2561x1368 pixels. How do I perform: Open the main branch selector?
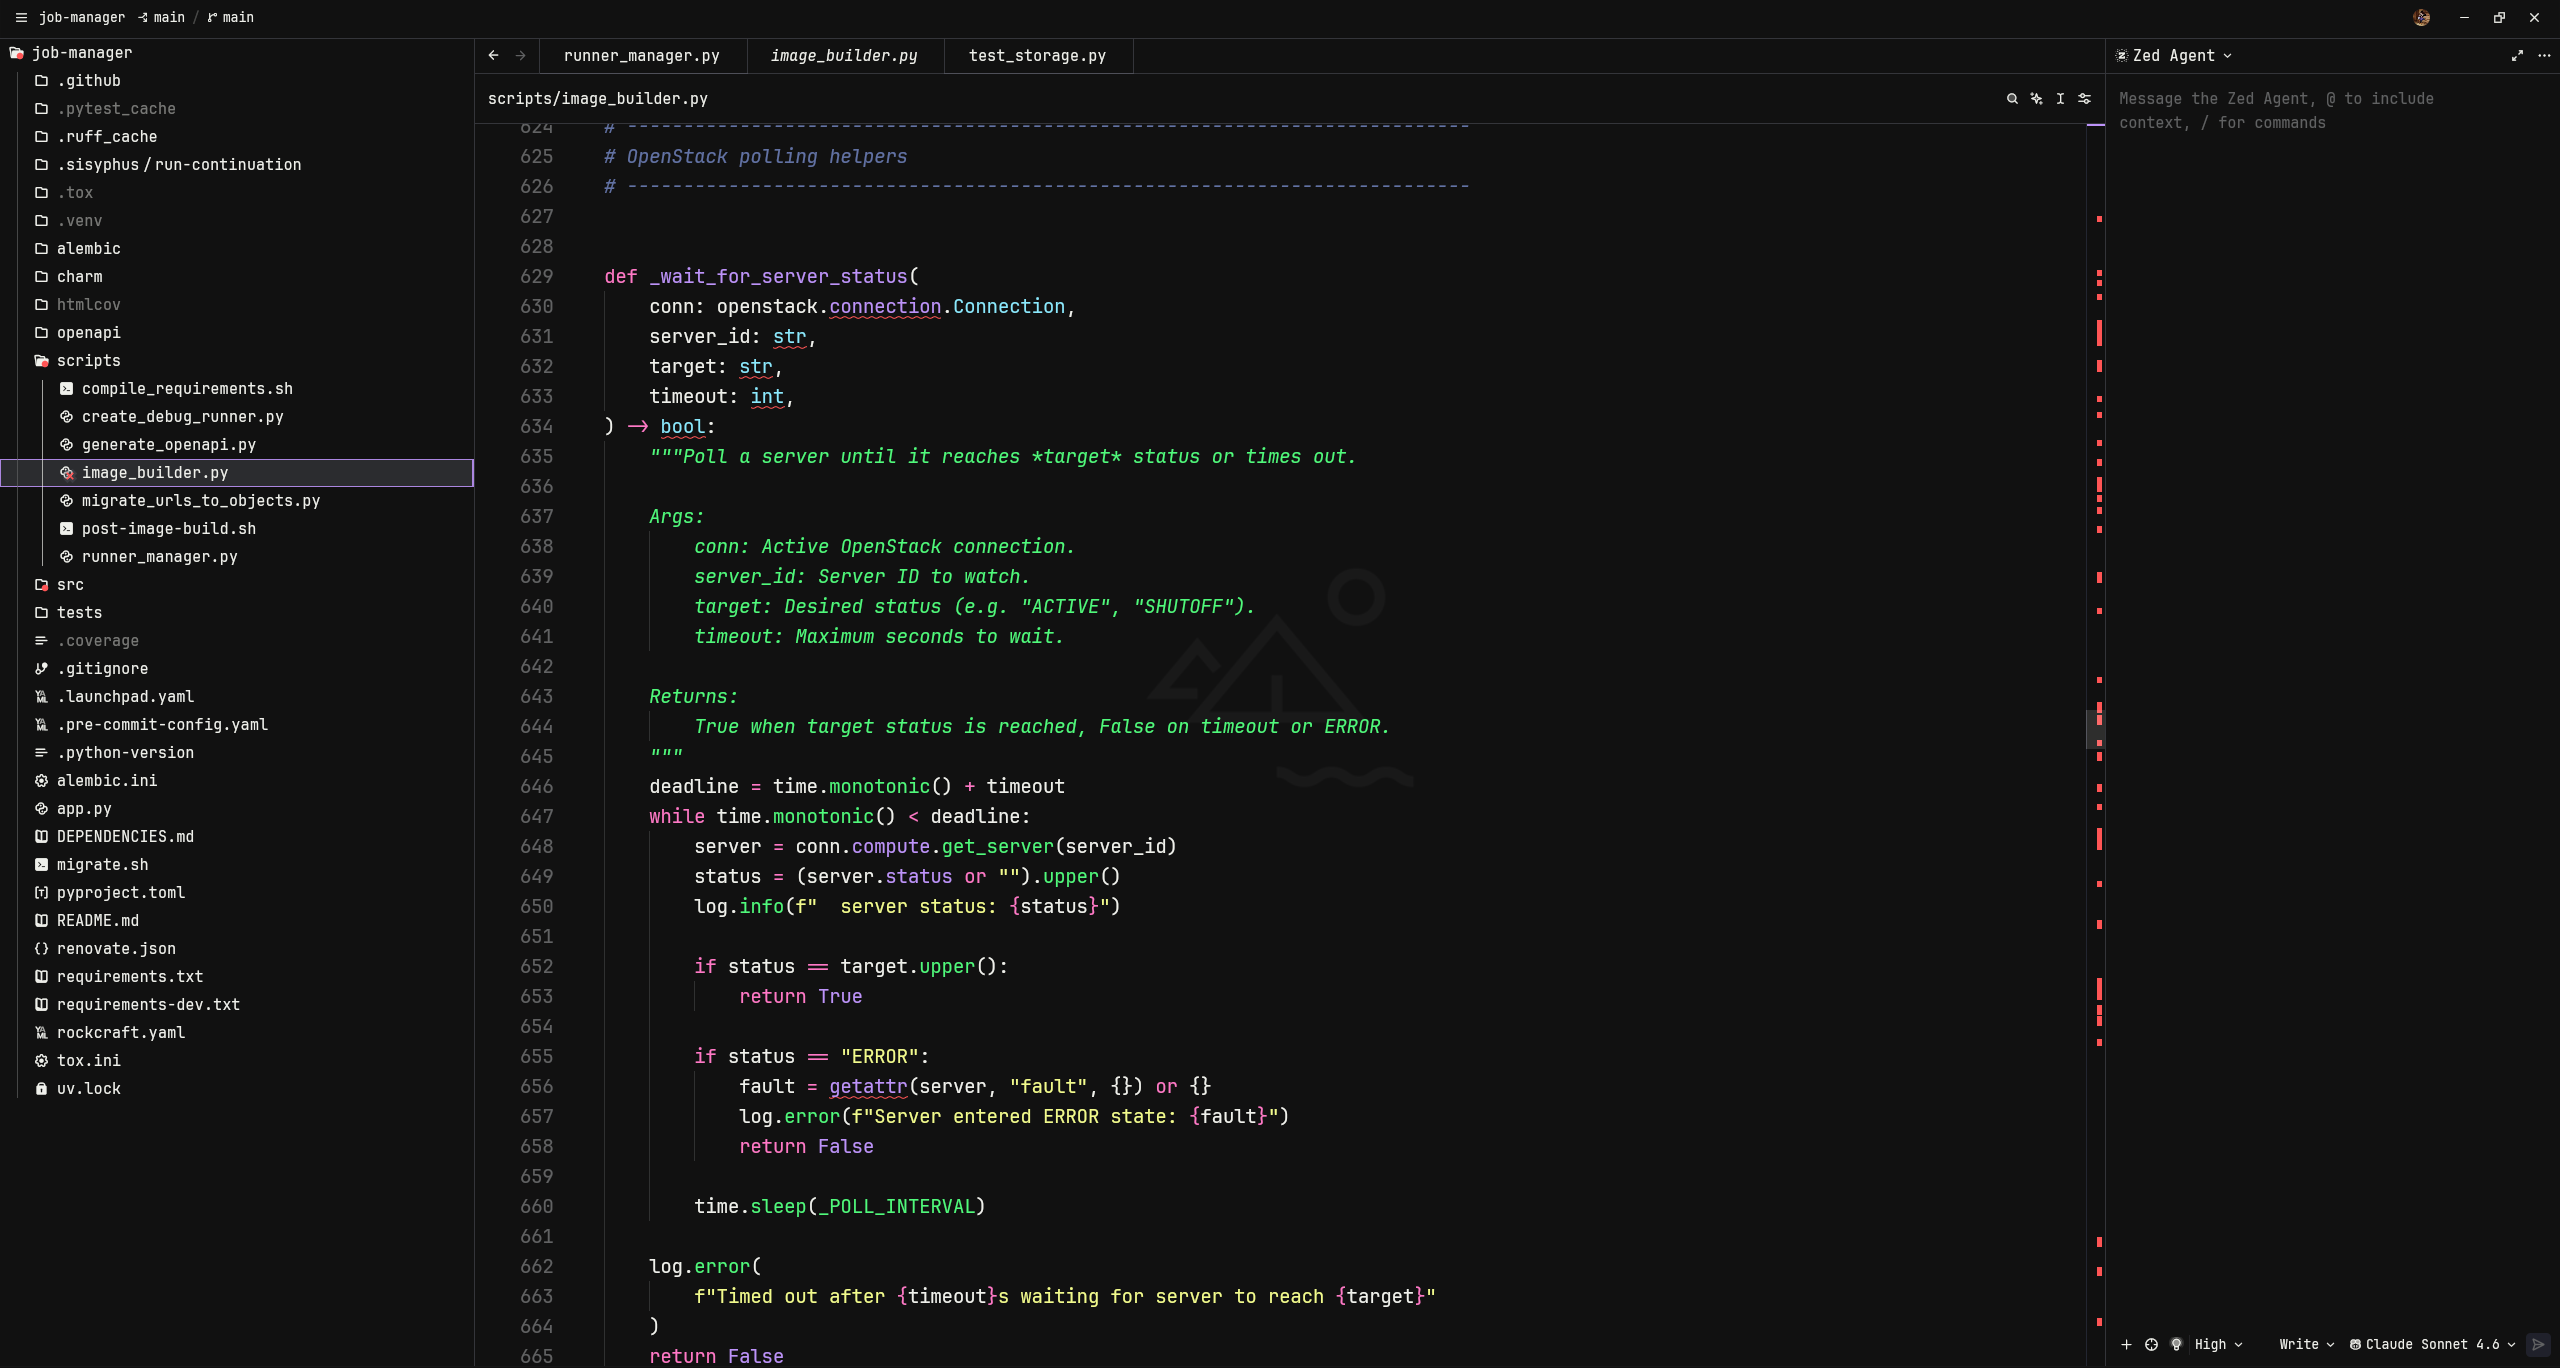tap(230, 17)
